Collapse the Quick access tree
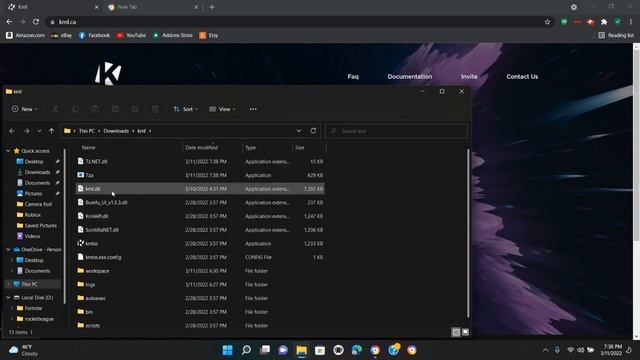This screenshot has width=640, height=360. point(8,151)
